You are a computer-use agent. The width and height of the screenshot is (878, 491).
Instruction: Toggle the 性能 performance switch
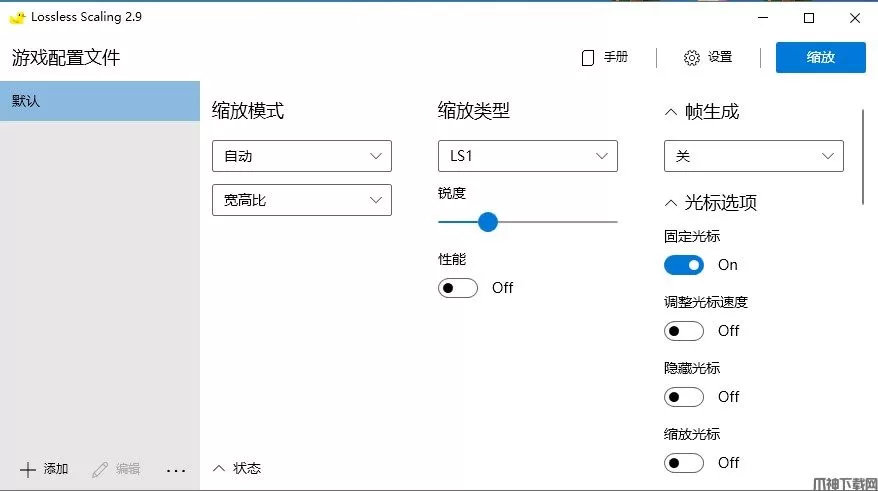pos(458,288)
